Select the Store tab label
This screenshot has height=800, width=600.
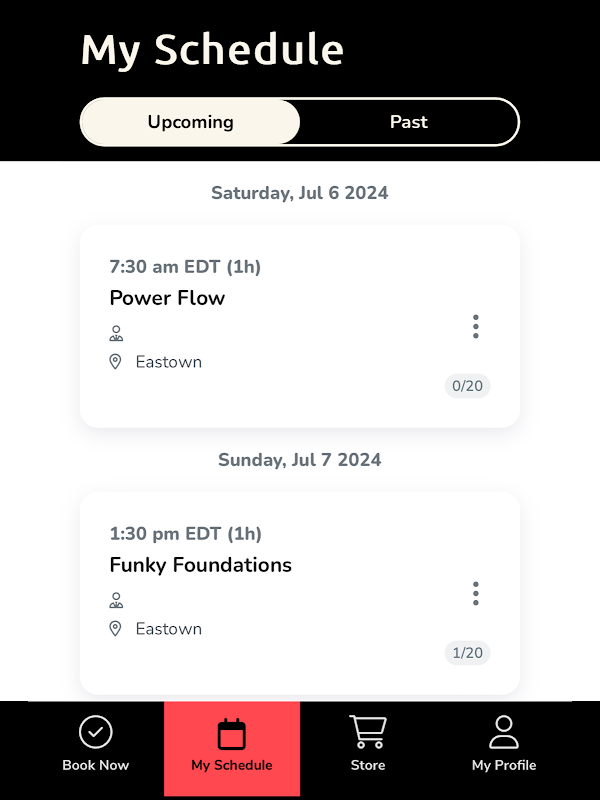point(368,765)
